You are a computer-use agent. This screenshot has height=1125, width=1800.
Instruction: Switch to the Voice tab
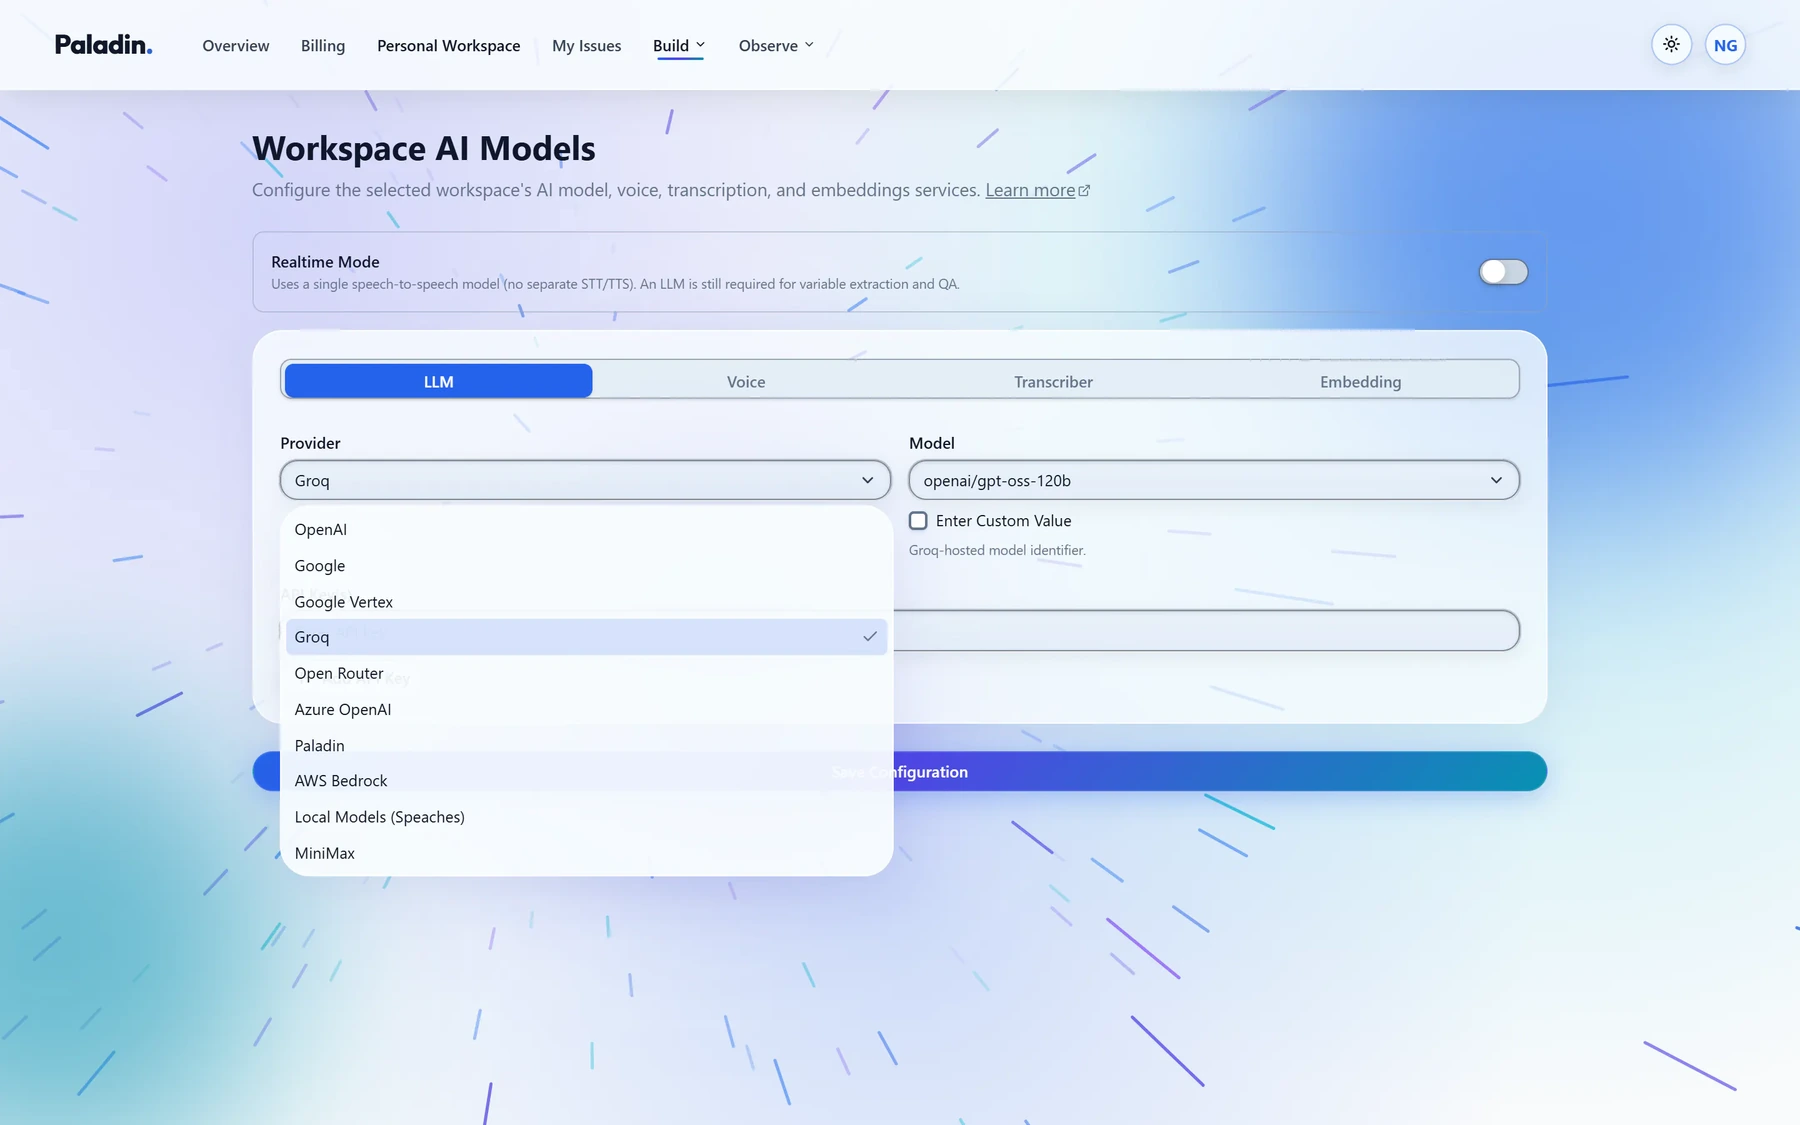click(x=746, y=382)
